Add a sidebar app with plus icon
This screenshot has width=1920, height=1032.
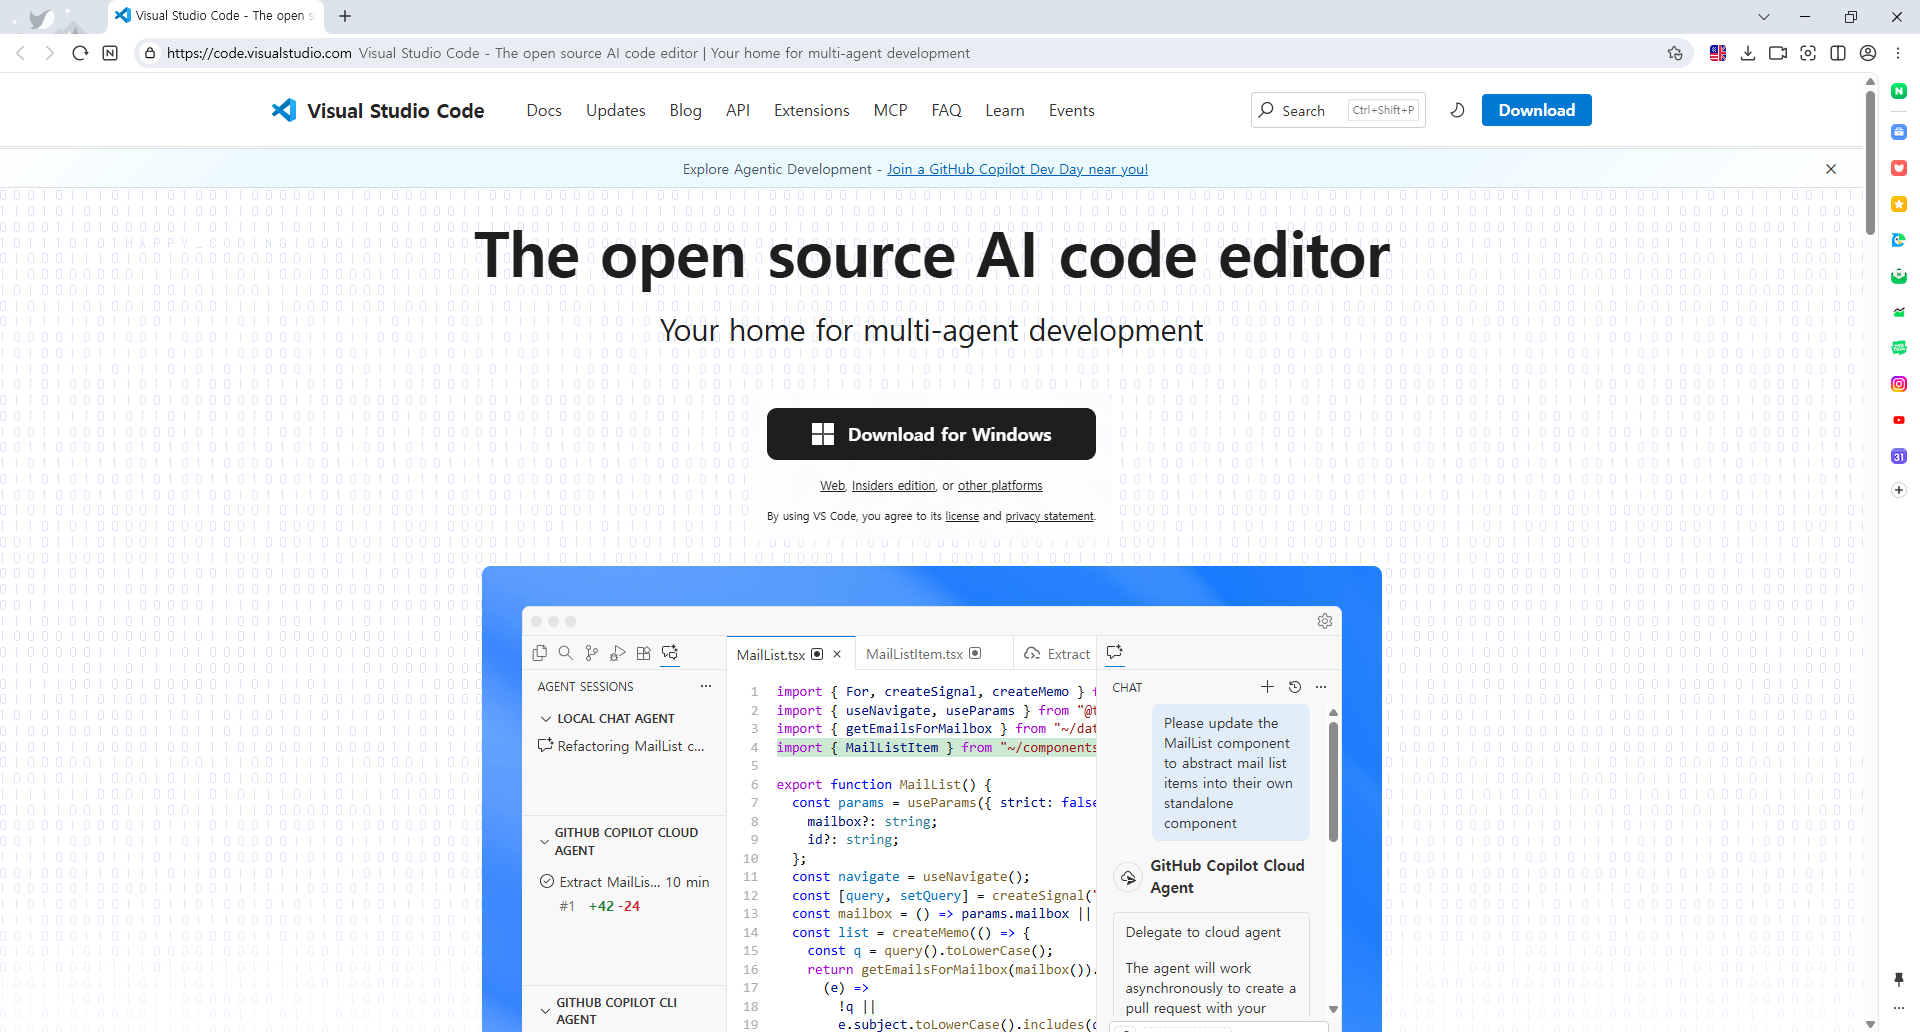(1899, 490)
